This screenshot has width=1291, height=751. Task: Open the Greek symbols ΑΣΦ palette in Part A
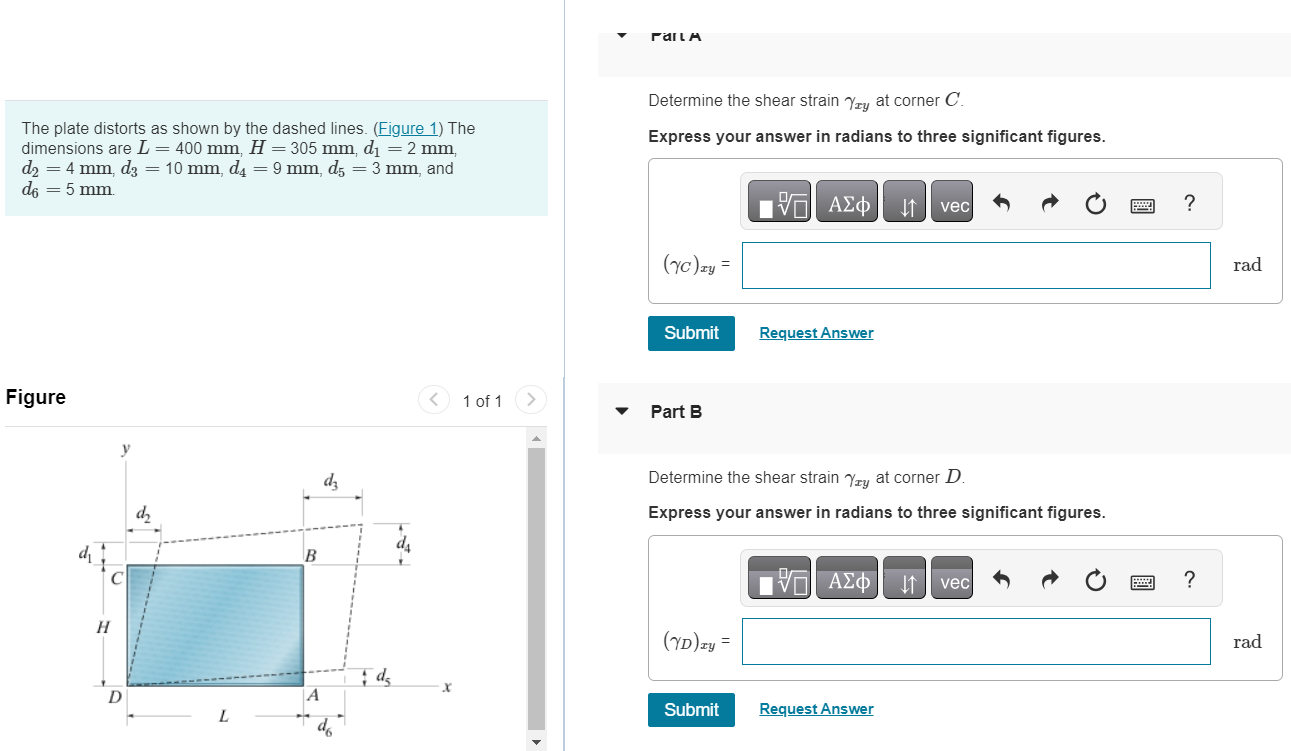pyautogui.click(x=846, y=200)
